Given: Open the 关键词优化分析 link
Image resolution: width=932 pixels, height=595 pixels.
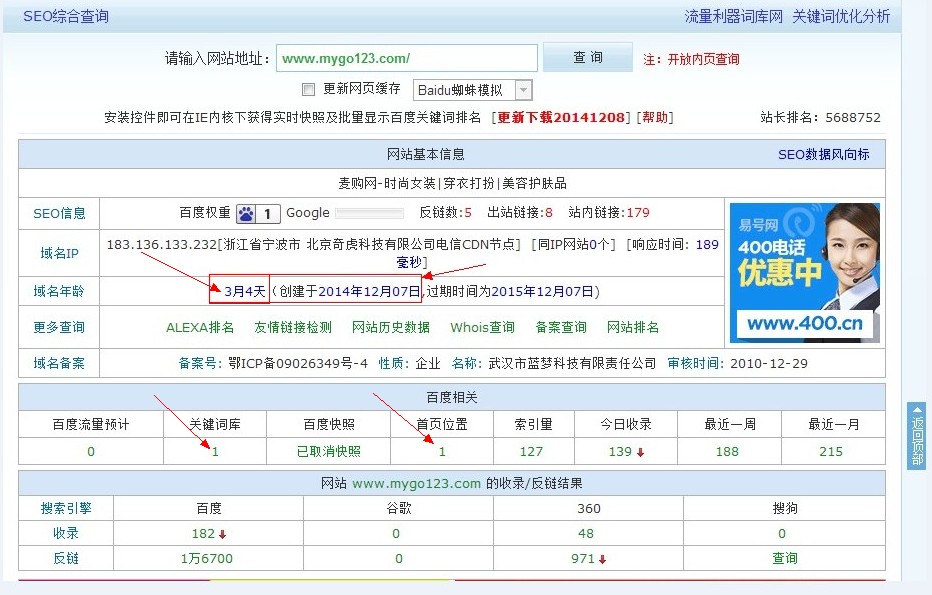Looking at the screenshot, I should click(841, 16).
